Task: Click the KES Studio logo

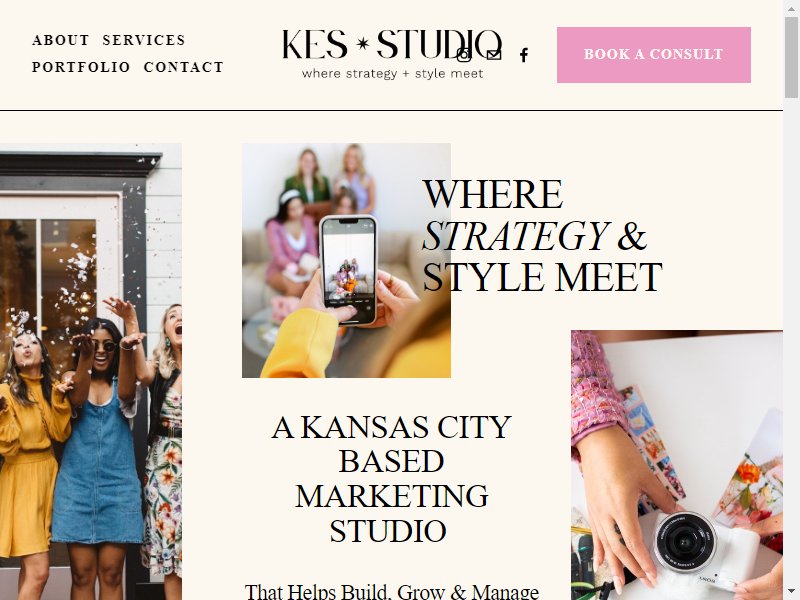Action: 392,54
